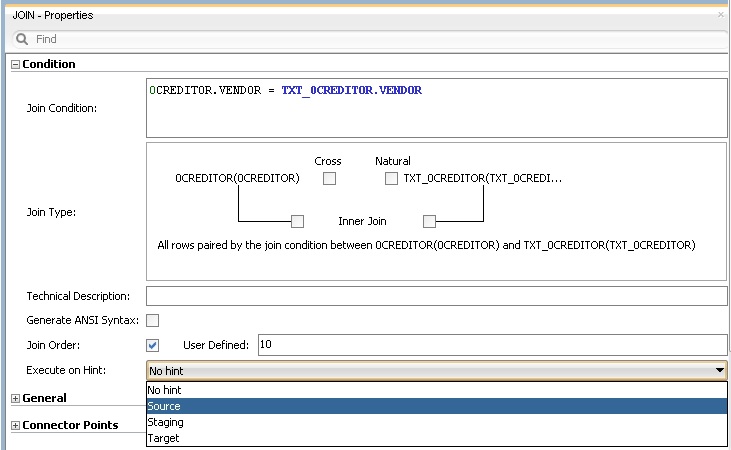Viewport: 731px width, 450px height.
Task: Click the Technical Description field
Action: tap(436, 296)
